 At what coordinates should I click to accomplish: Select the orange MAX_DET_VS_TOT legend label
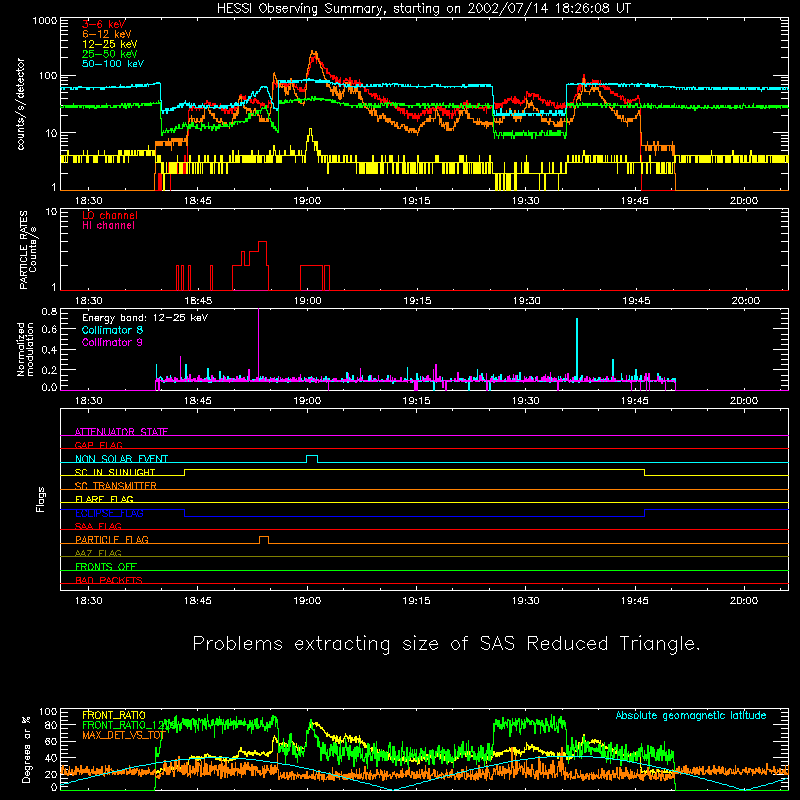click(123, 735)
